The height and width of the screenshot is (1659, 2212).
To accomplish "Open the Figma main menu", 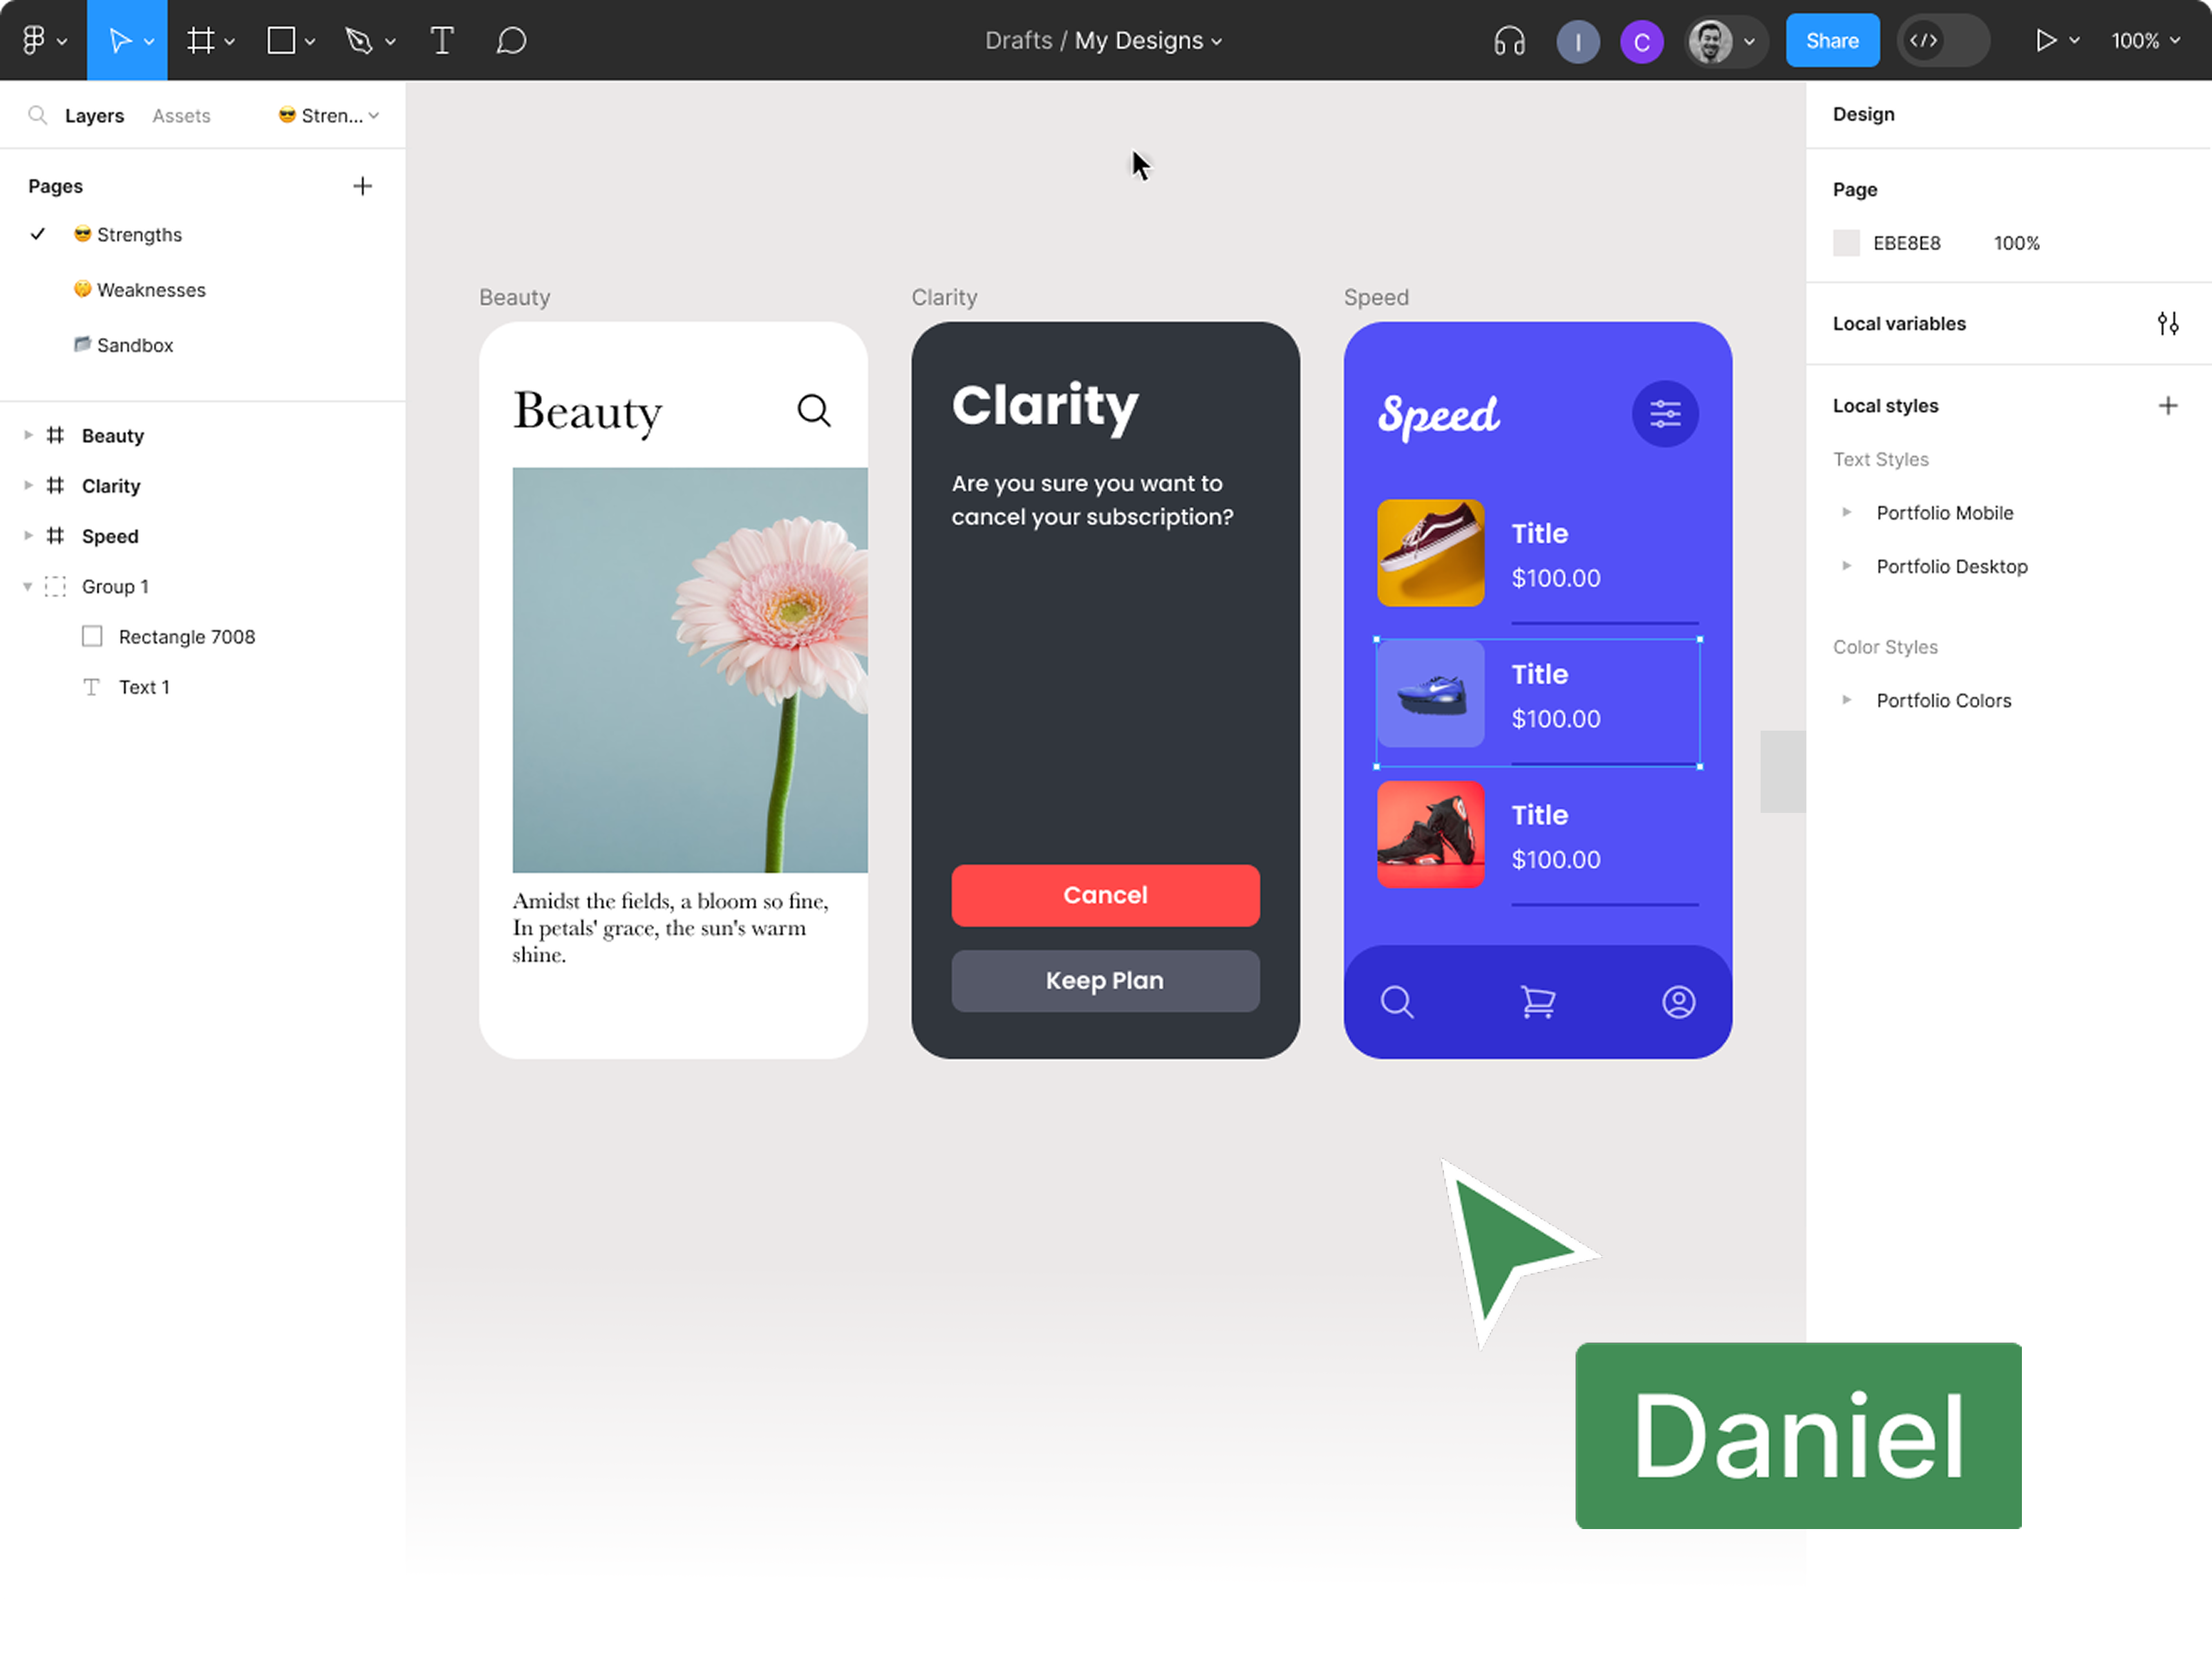I will (x=34, y=41).
